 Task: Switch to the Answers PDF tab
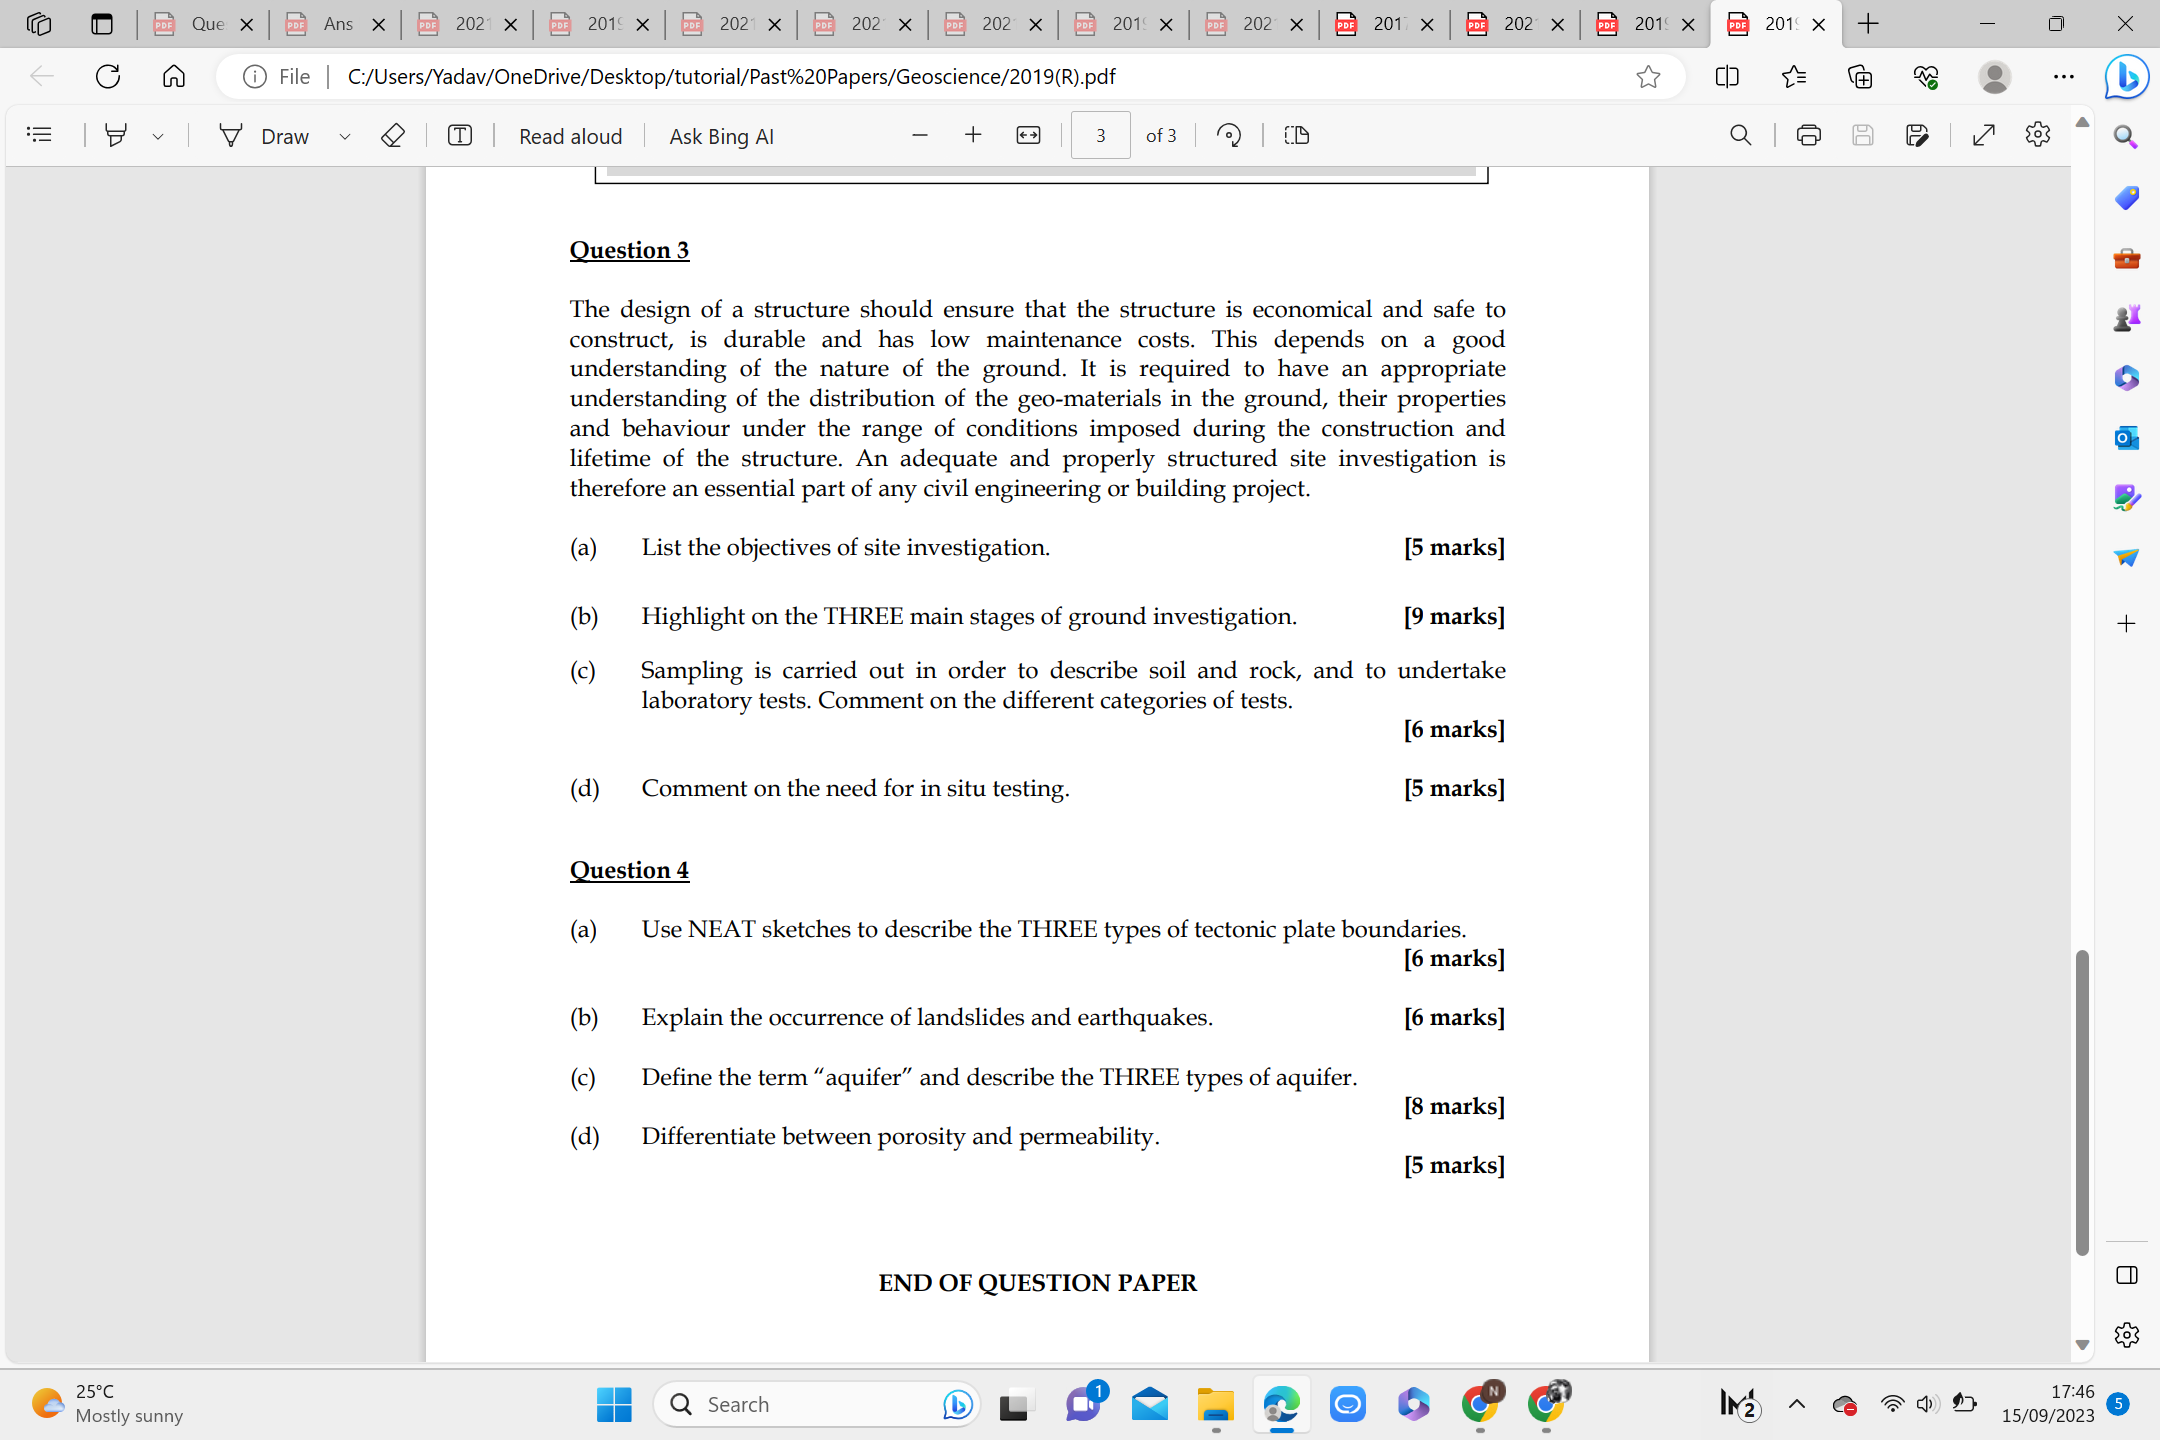(x=335, y=24)
